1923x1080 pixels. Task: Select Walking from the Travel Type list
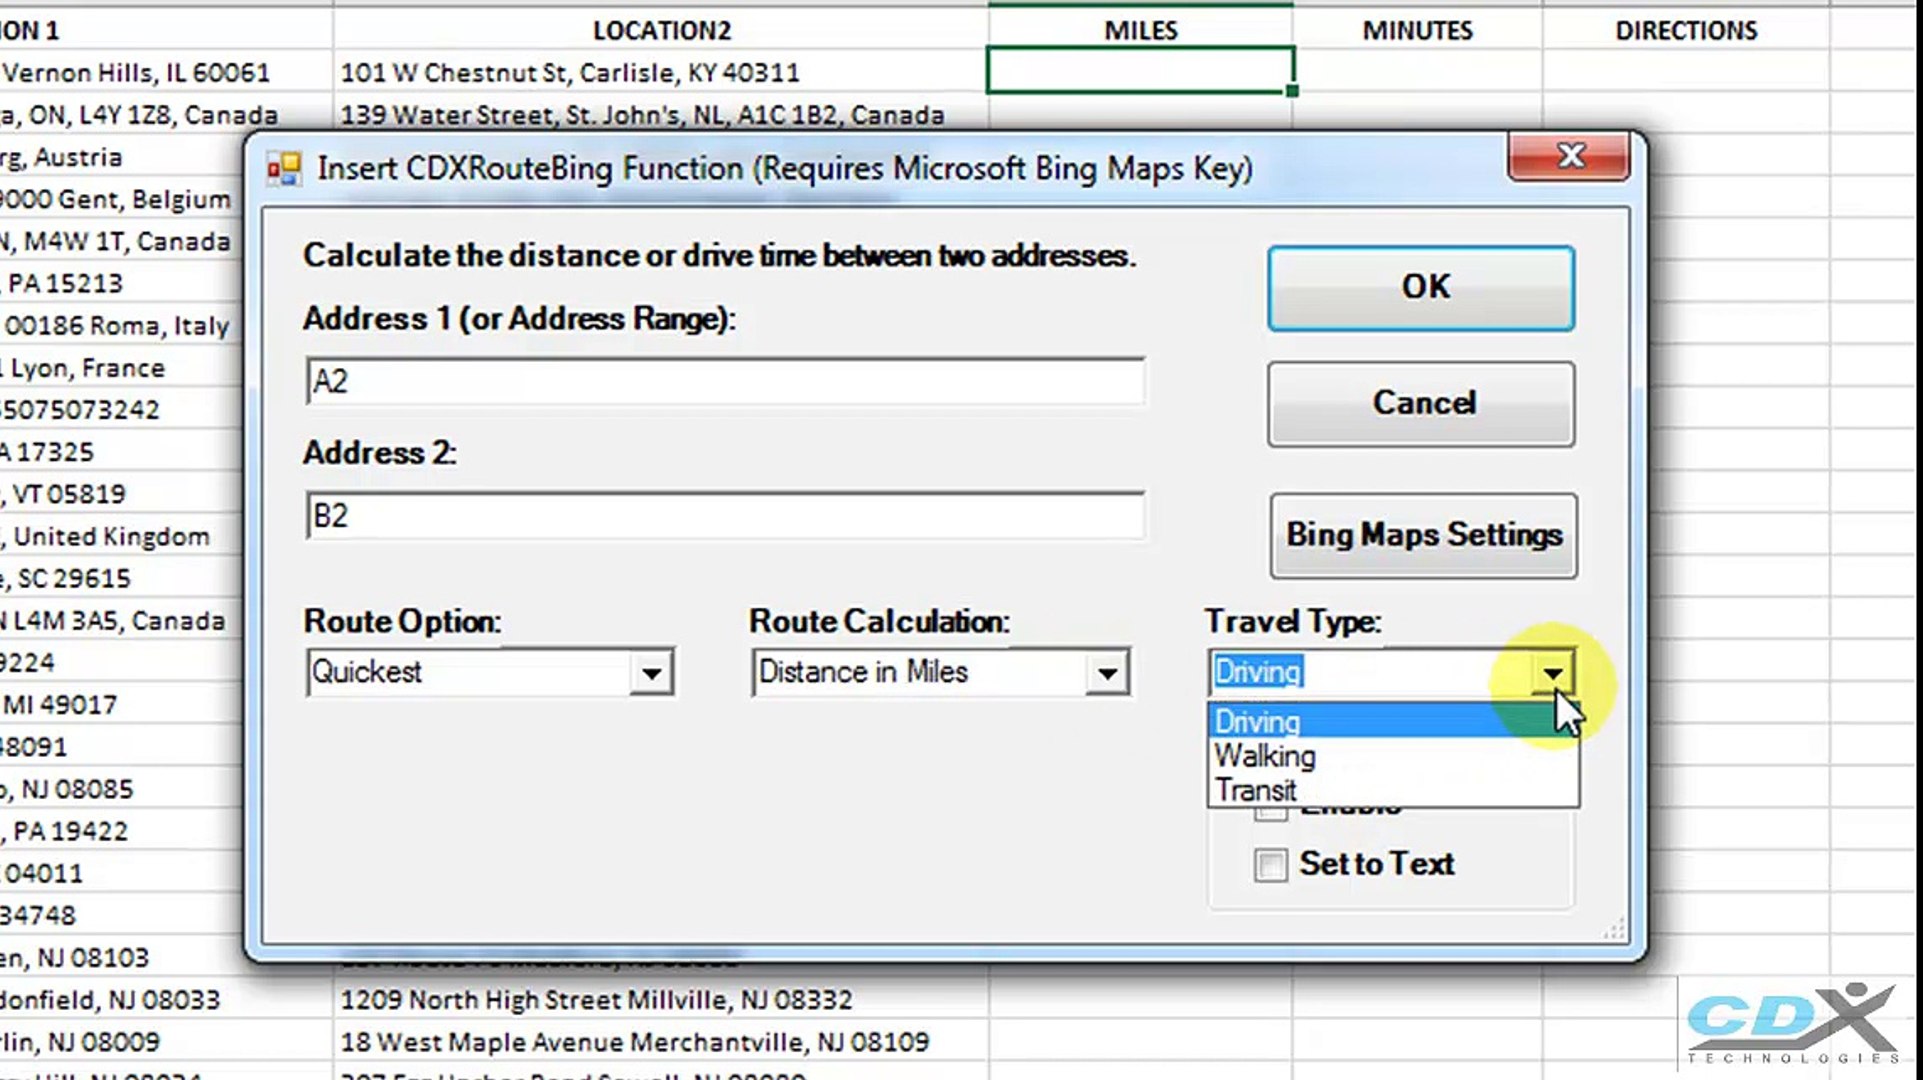point(1263,756)
